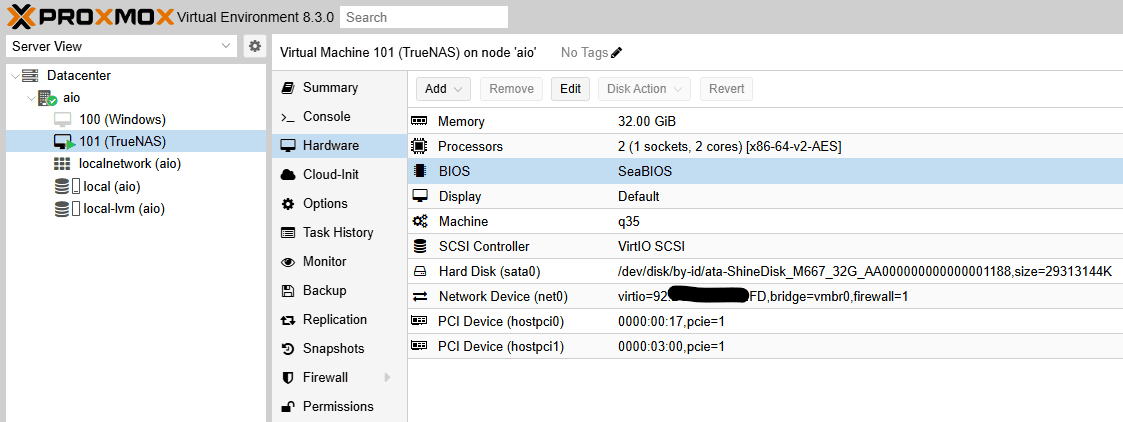
Task: Click the Proxmox logo
Action: click(90, 16)
